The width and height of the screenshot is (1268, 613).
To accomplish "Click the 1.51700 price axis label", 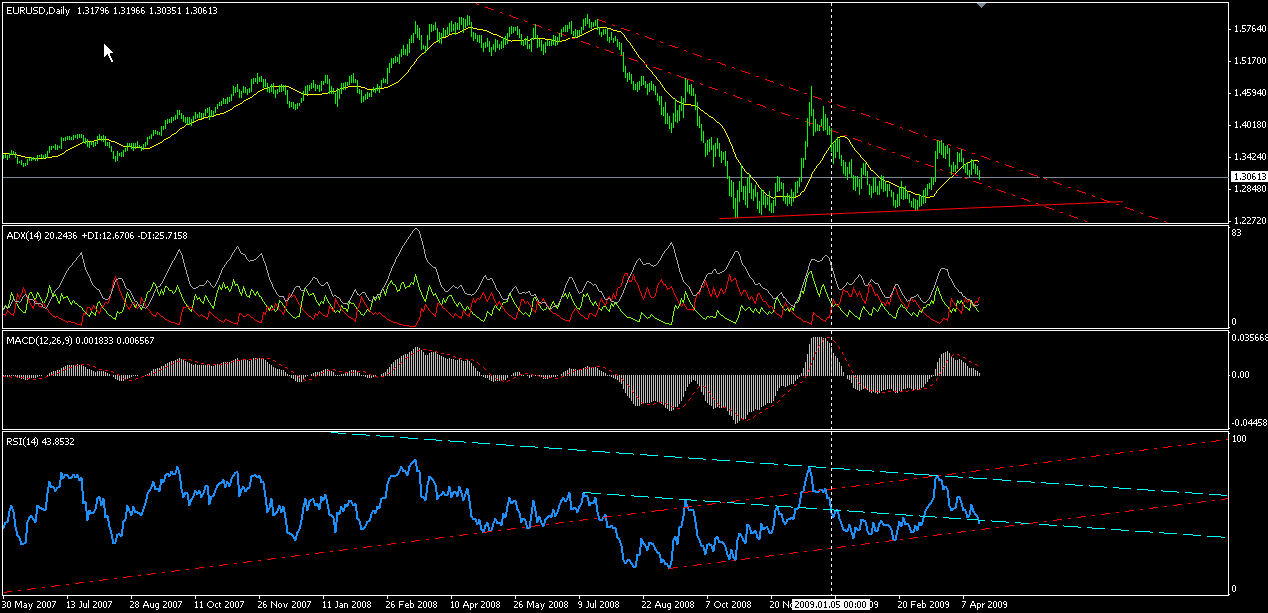I will [x=1250, y=61].
